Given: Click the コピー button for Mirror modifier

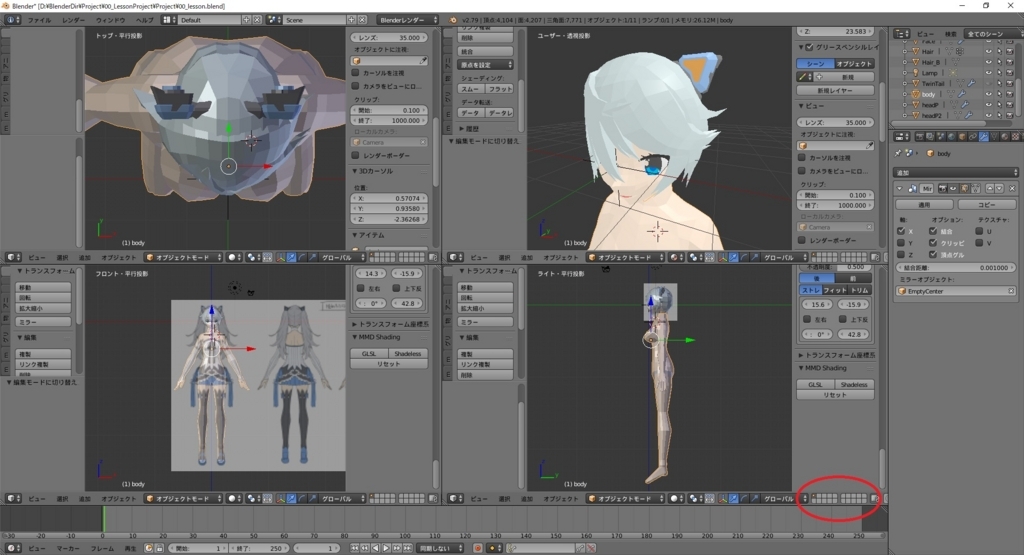Looking at the screenshot, I should (x=986, y=204).
